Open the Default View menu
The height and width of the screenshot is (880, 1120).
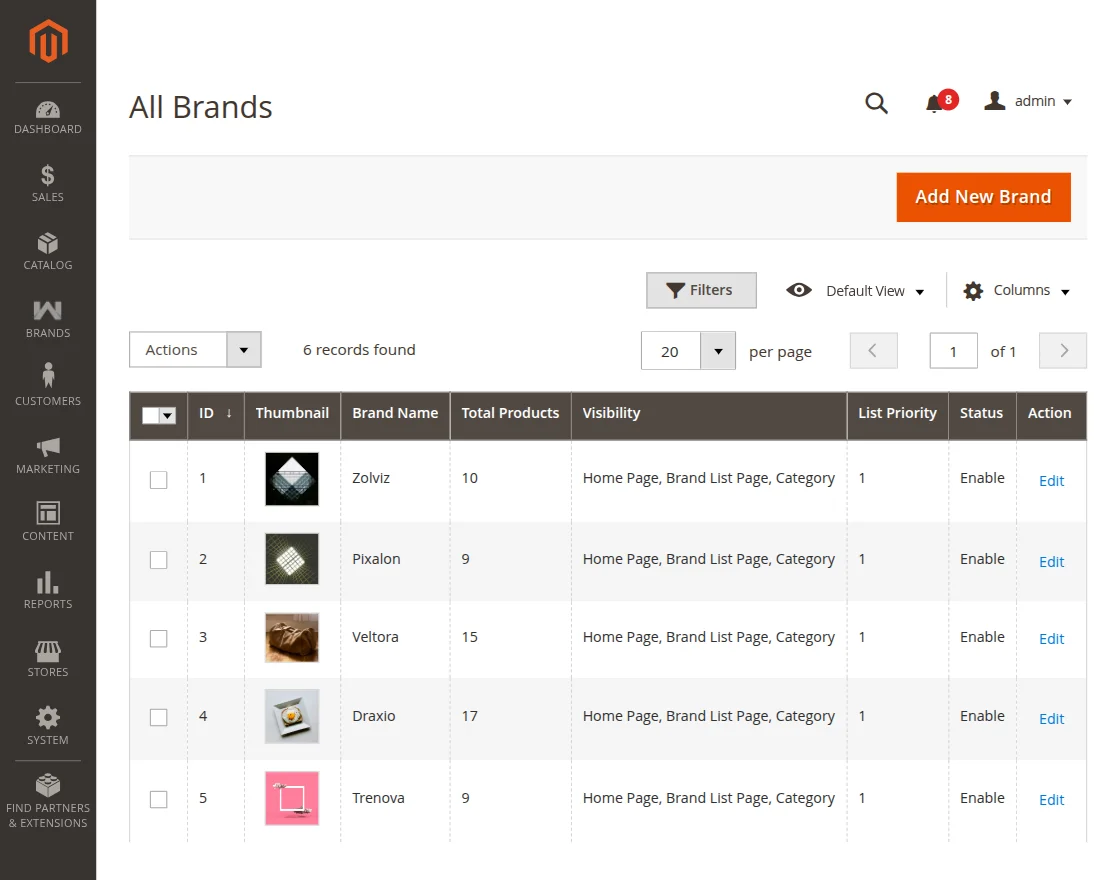[856, 291]
